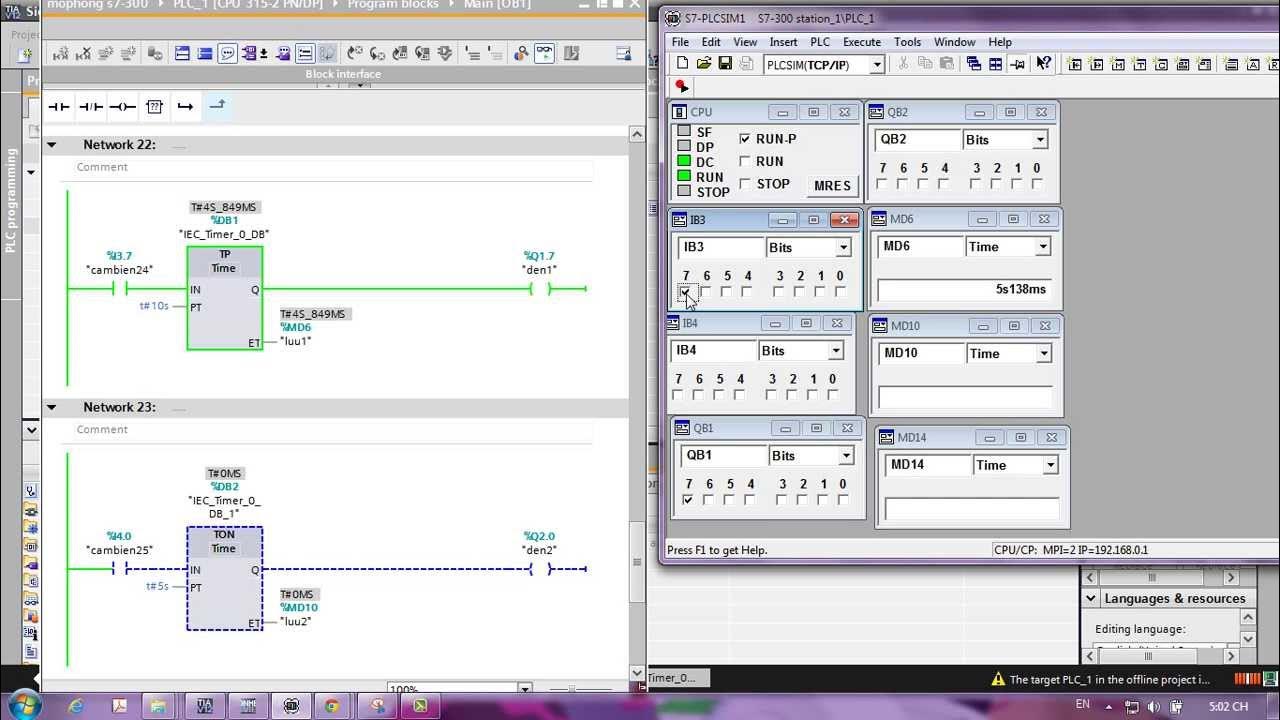Click the QB1 address input field

pyautogui.click(x=723, y=456)
